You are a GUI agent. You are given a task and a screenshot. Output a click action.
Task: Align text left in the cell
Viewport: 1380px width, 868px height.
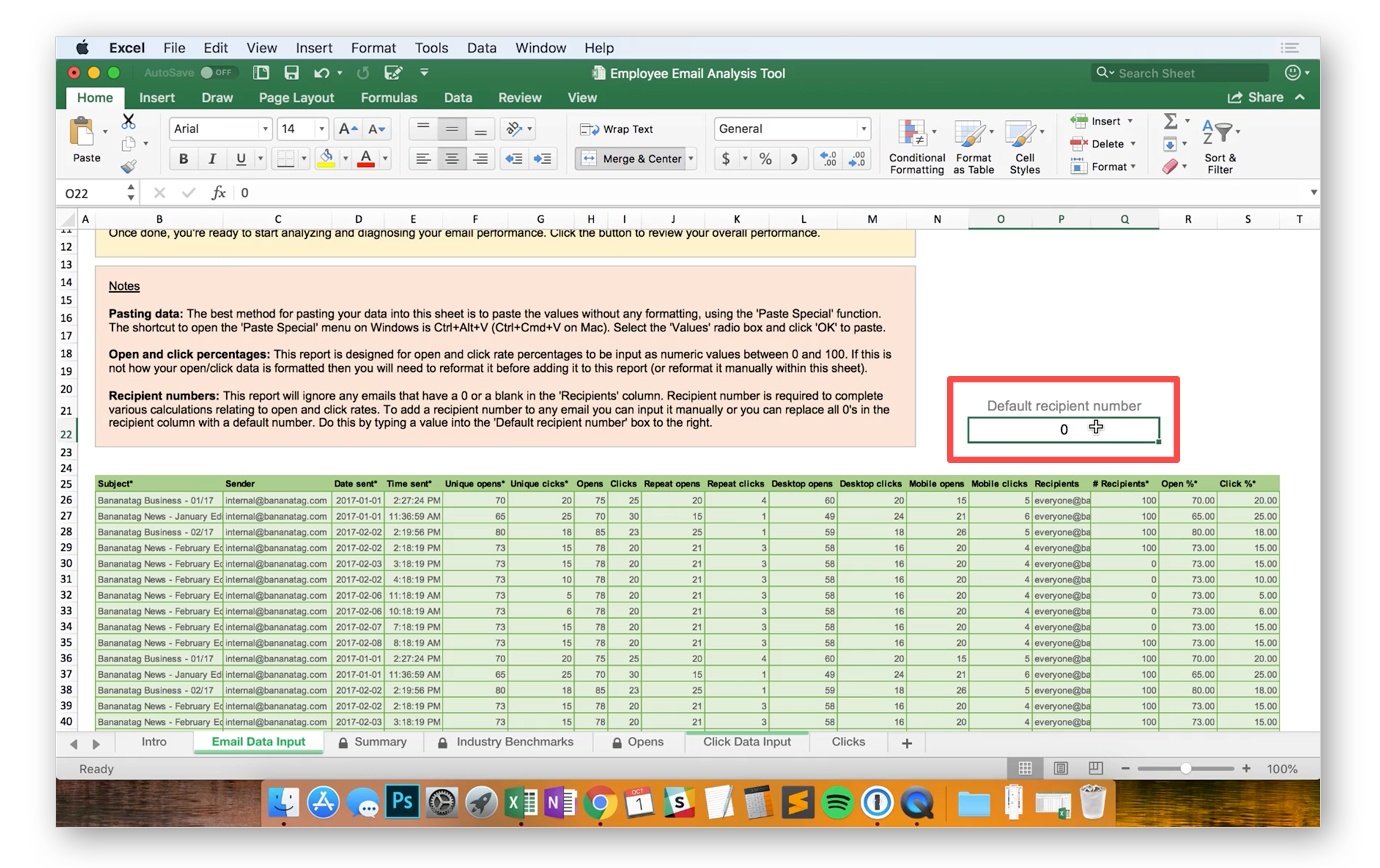423,159
